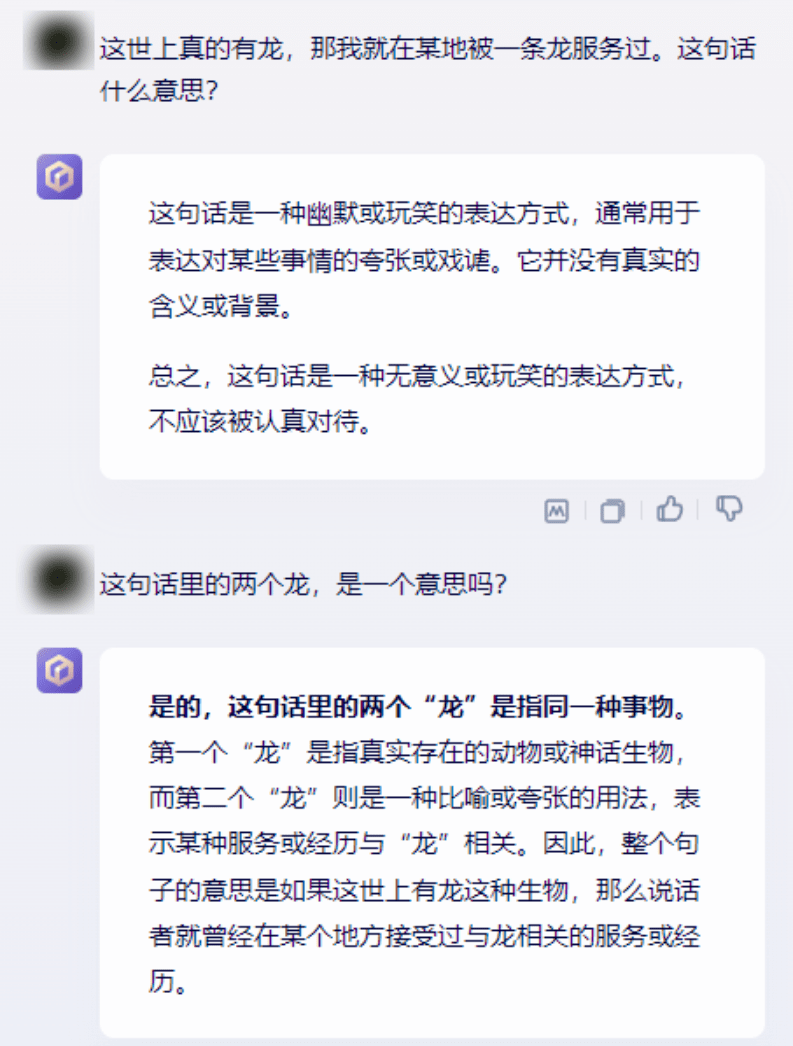Viewport: 793px width, 1046px height.
Task: Click the second purple assistant avatar icon
Action: (x=59, y=670)
